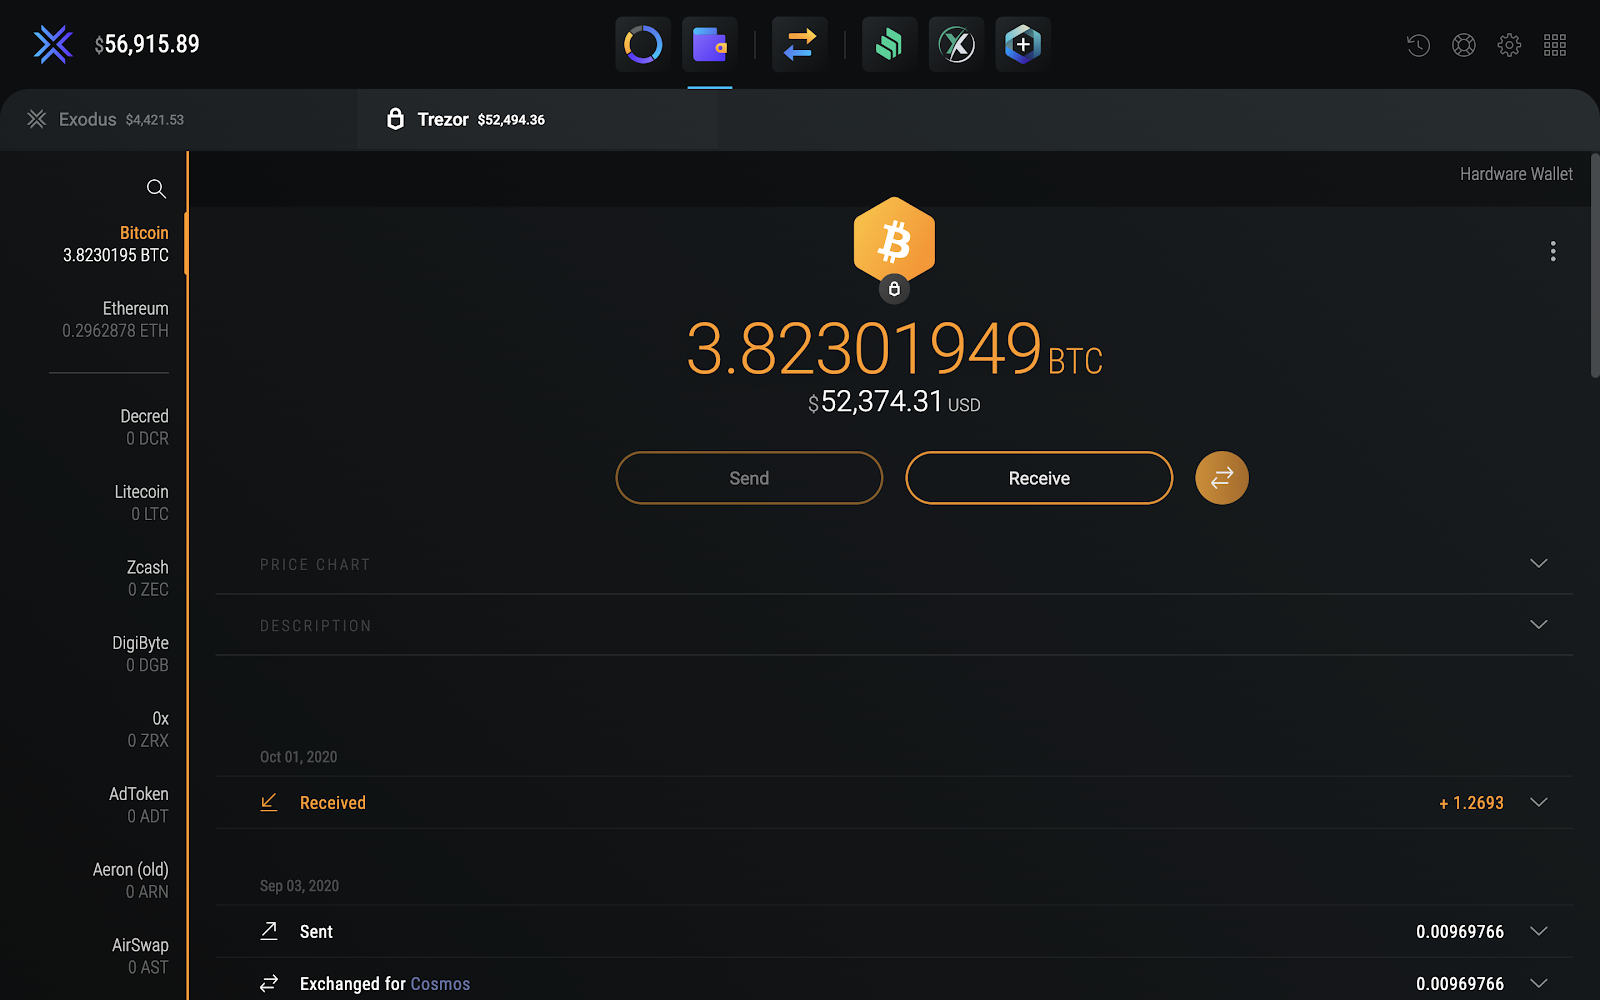The image size is (1600, 1000).
Task: Open the Sports X app icon
Action: 956,44
